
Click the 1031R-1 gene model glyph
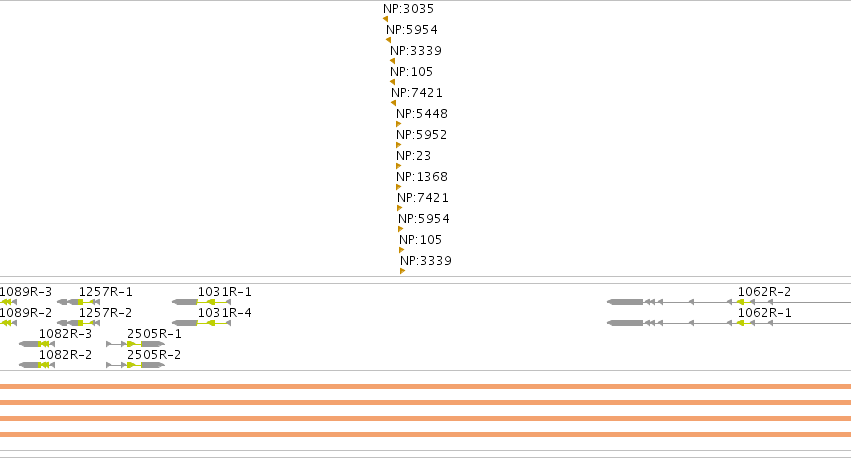pyautogui.click(x=201, y=302)
